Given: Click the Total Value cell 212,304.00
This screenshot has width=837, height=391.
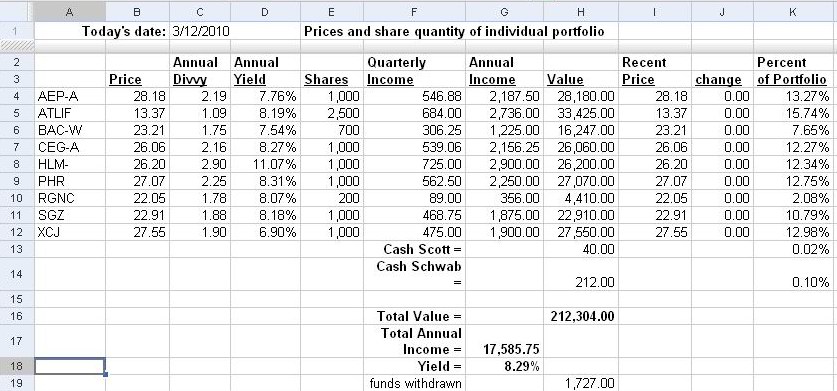Looking at the screenshot, I should [581, 316].
